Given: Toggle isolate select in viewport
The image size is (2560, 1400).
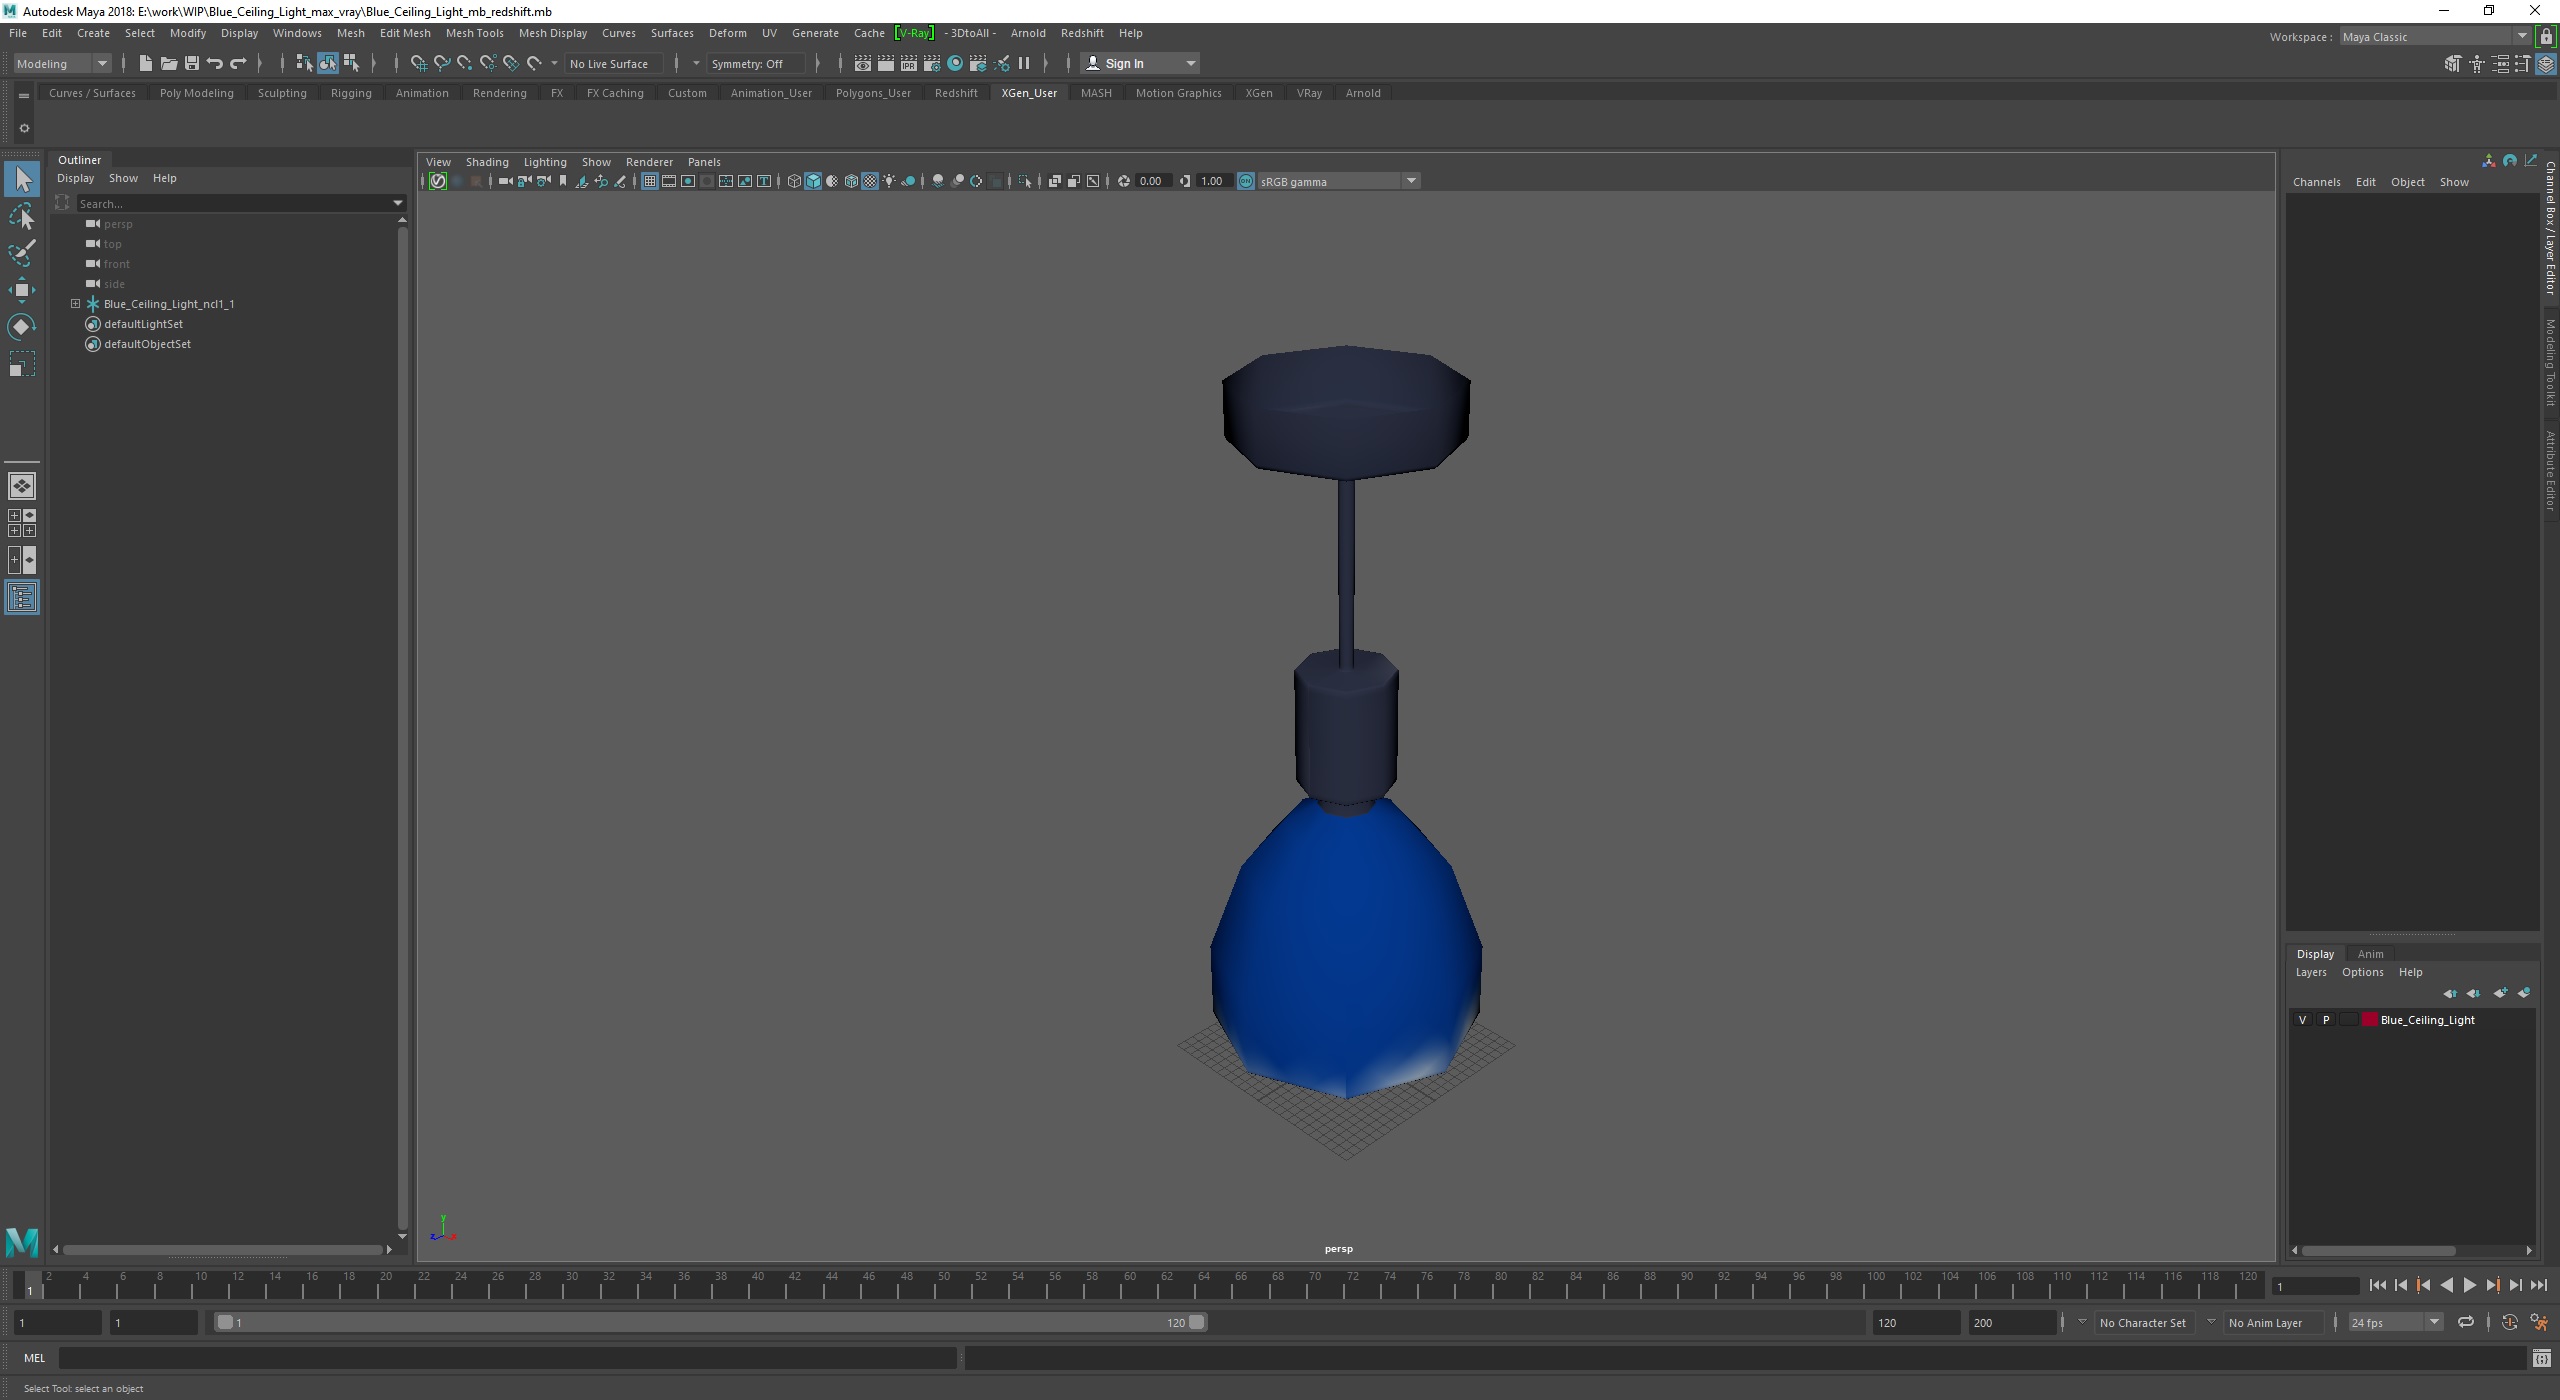Looking at the screenshot, I should pos(1025,181).
